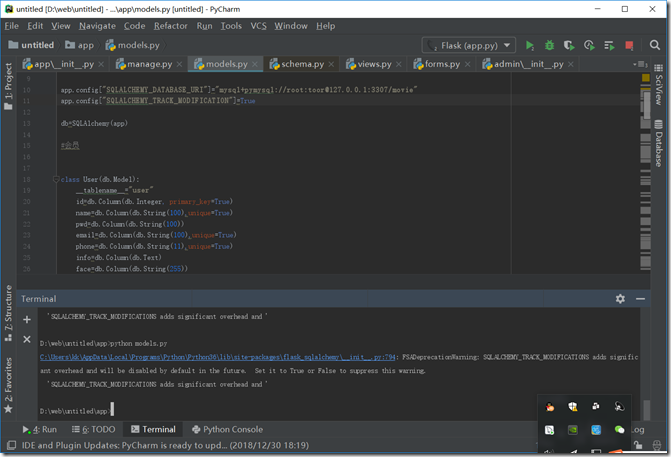Open the Python Console tool window
The height and width of the screenshot is (457, 671).
point(227,429)
